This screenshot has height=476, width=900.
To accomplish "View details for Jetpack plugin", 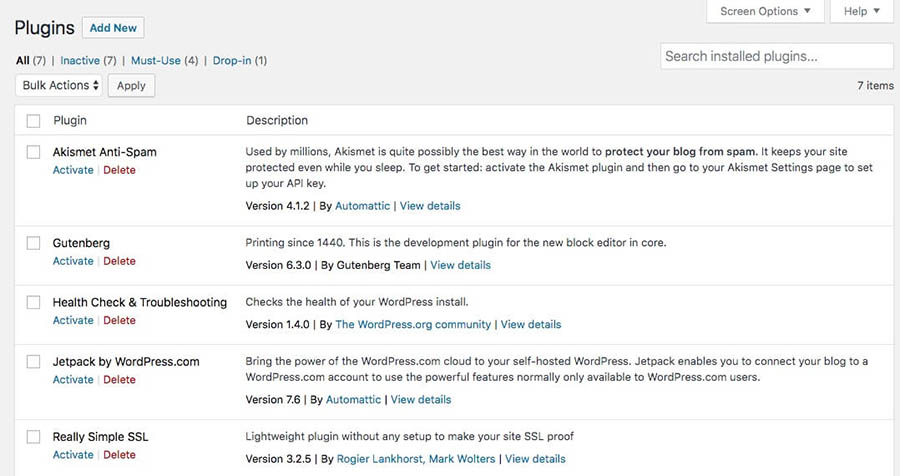I will coord(421,400).
